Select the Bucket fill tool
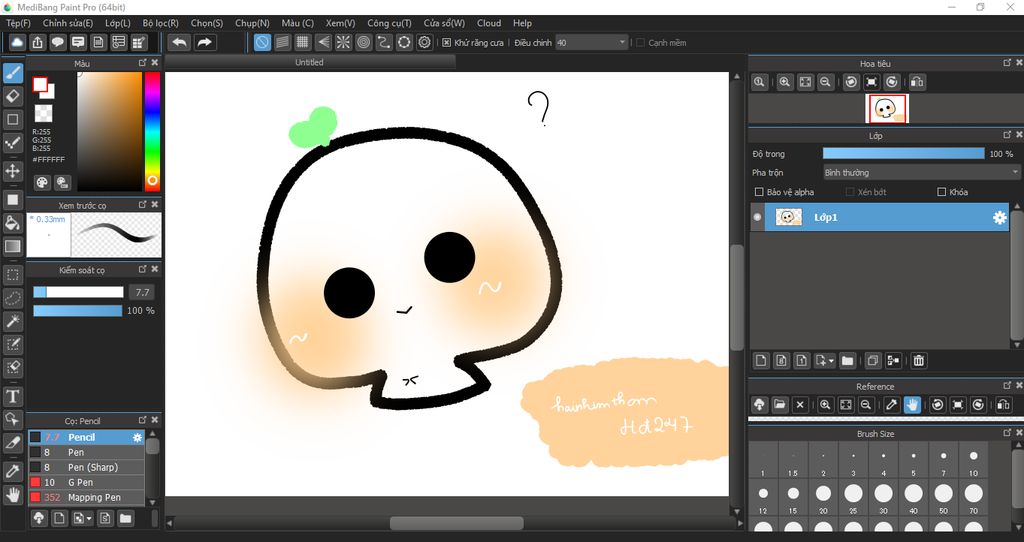 pyautogui.click(x=13, y=222)
